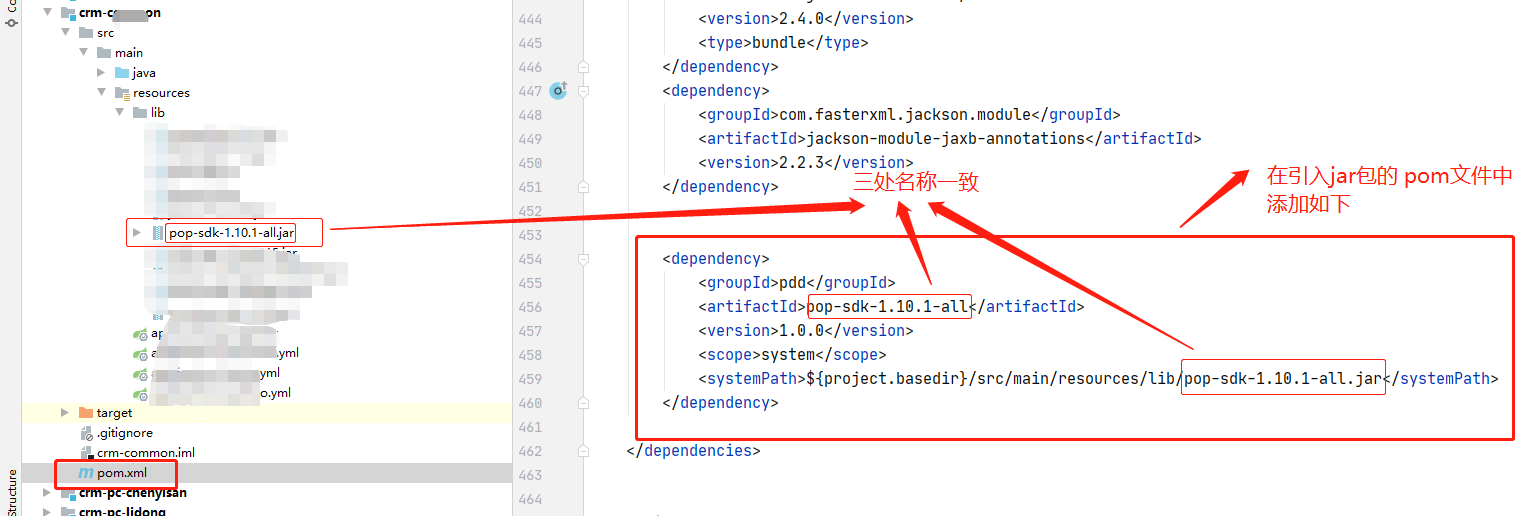Click fold end marker at line 451
Image resolution: width=1524 pixels, height=516 pixels.
pyautogui.click(x=583, y=187)
